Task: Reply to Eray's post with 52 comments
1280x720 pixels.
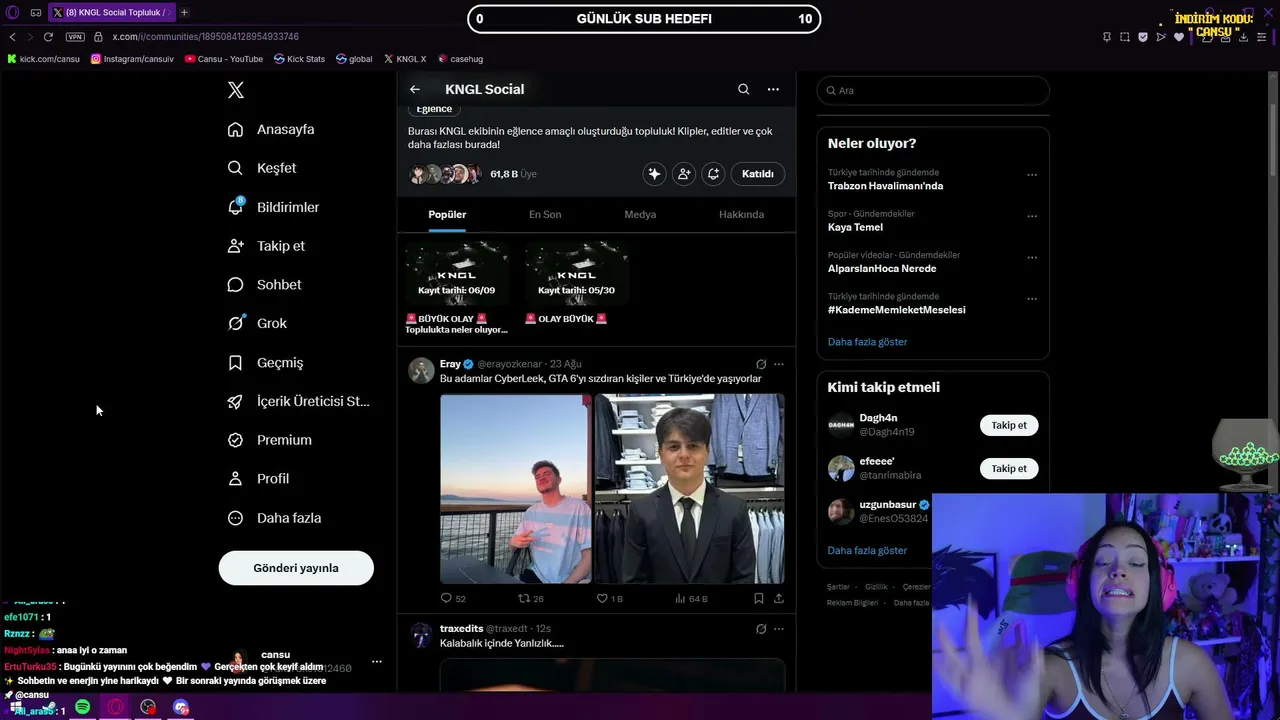Action: coord(453,599)
